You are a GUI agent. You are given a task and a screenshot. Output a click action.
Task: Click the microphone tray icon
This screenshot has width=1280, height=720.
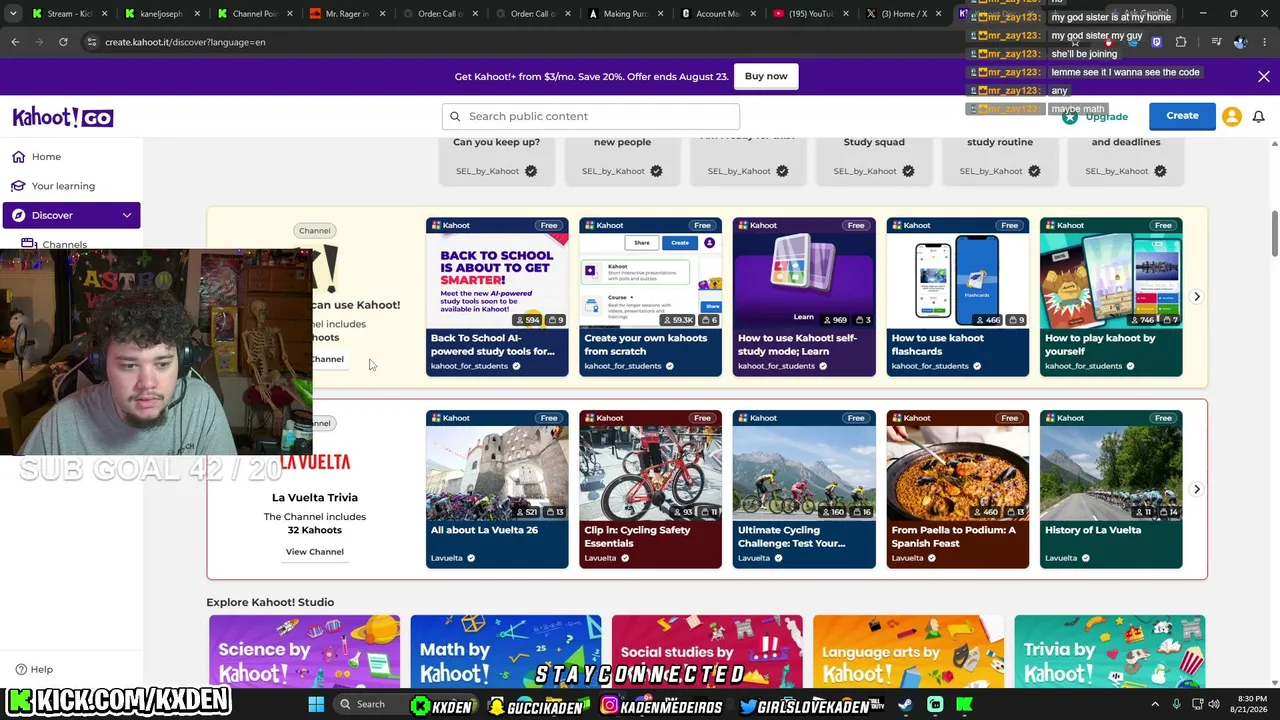pyautogui.click(x=1176, y=704)
